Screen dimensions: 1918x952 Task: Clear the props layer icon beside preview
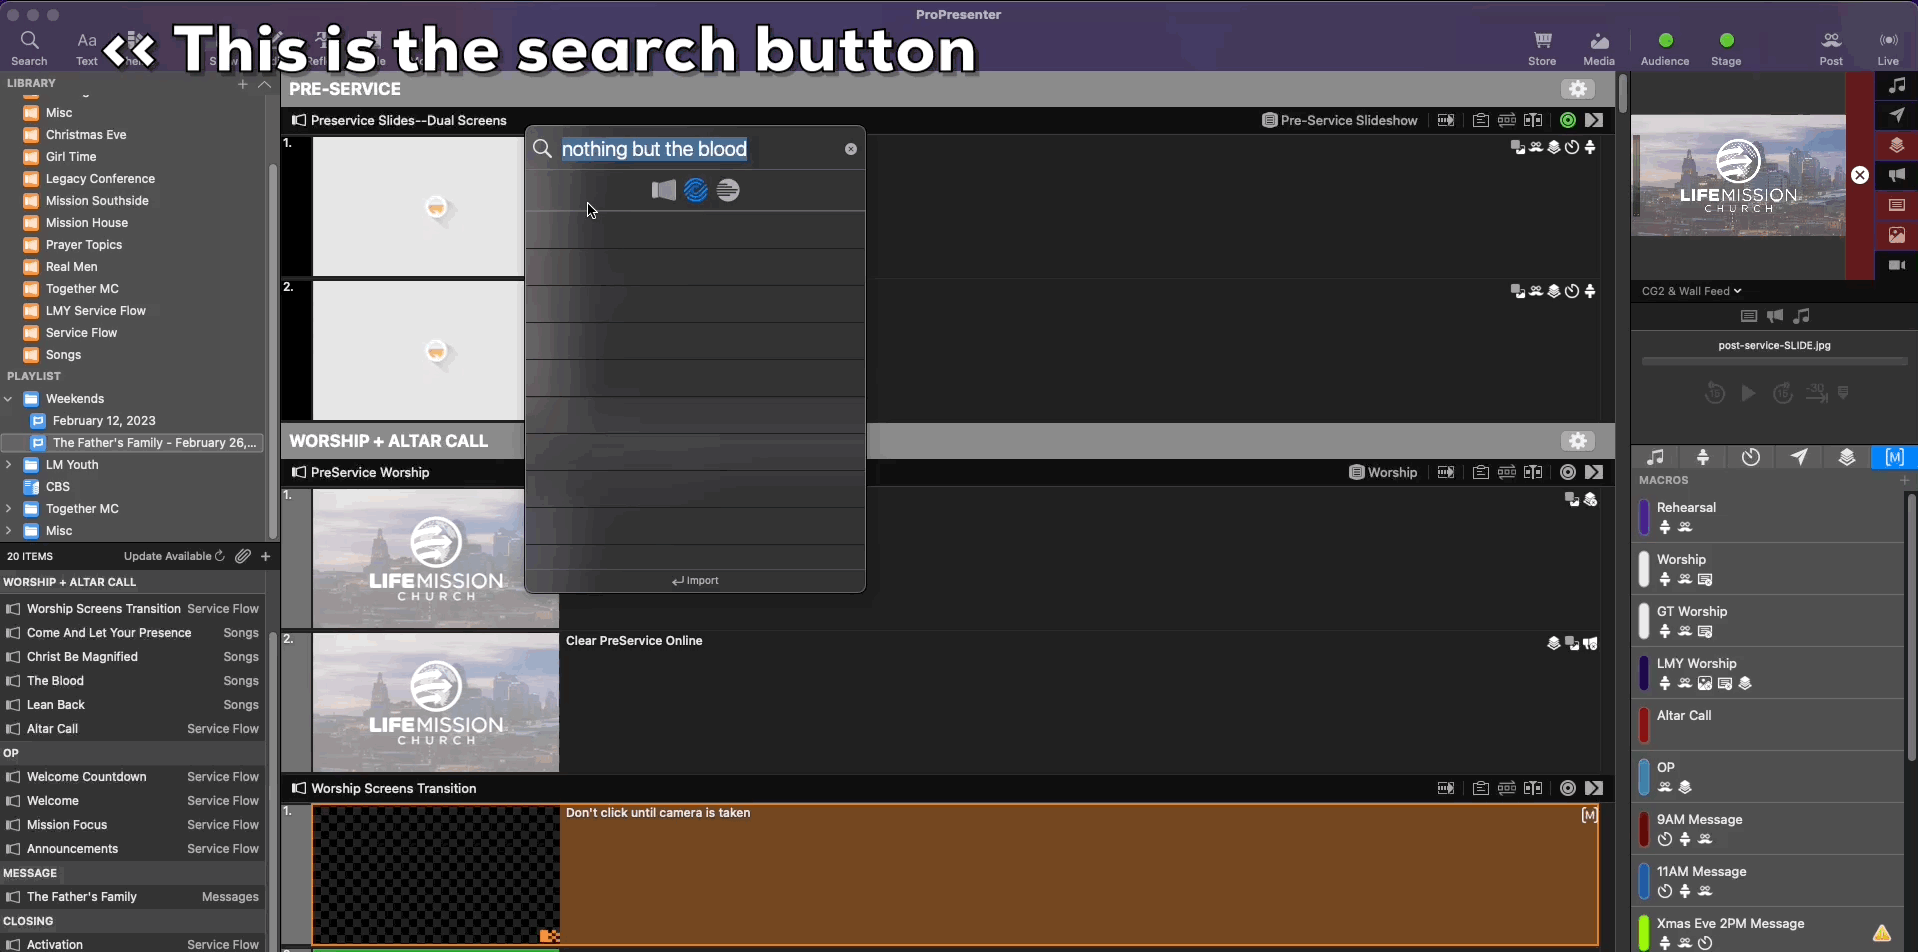(1897, 146)
